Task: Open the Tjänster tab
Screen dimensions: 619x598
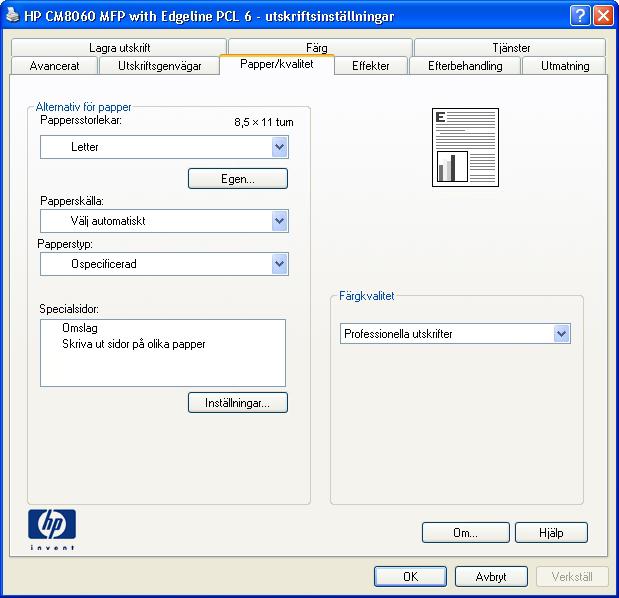Action: coord(511,48)
